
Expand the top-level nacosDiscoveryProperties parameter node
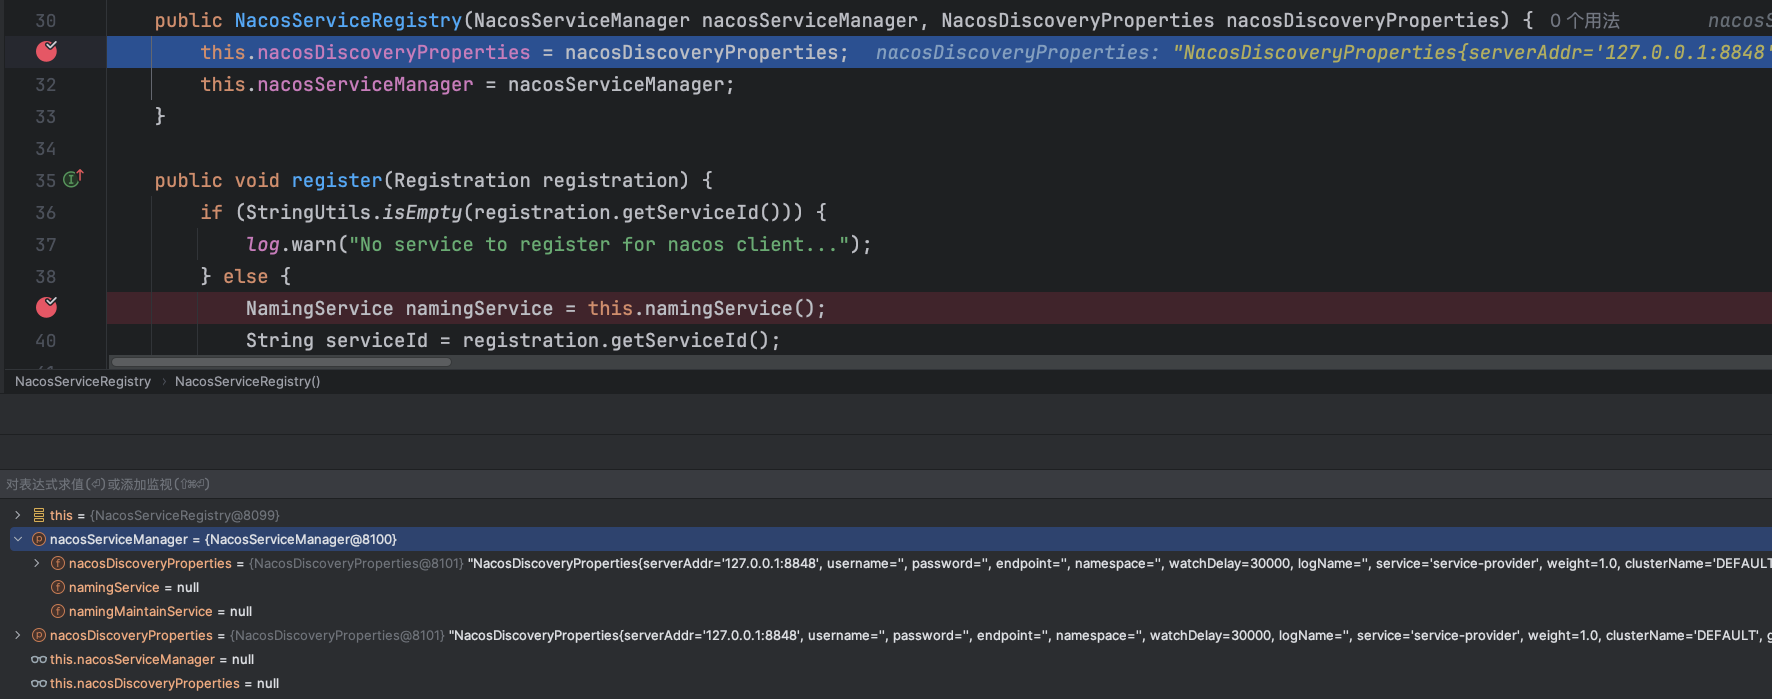tap(17, 635)
